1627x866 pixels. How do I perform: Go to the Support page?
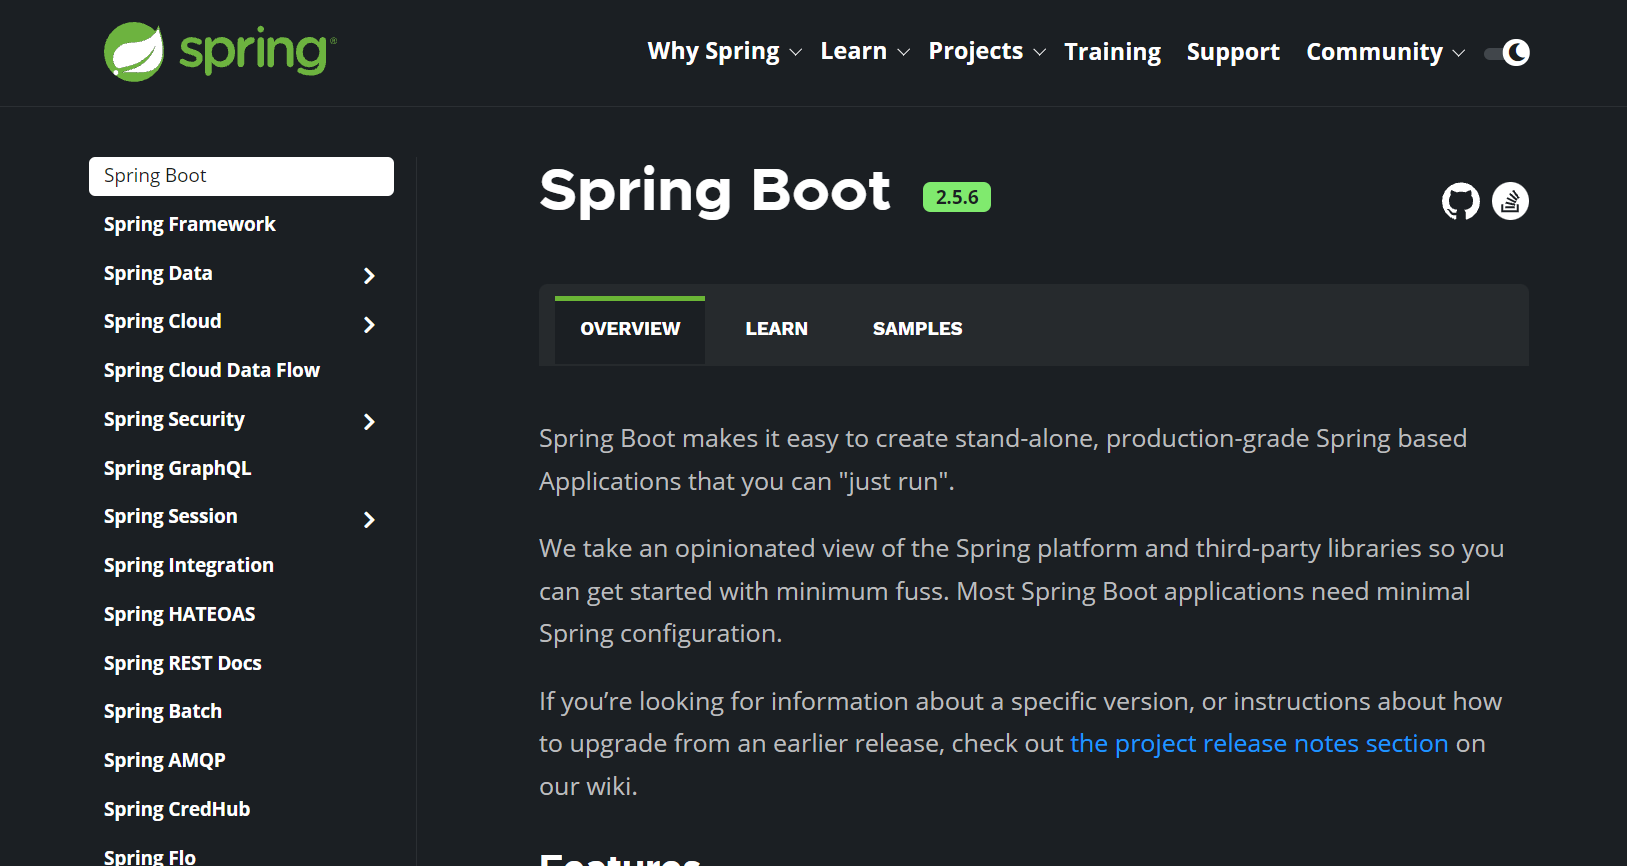click(x=1233, y=52)
